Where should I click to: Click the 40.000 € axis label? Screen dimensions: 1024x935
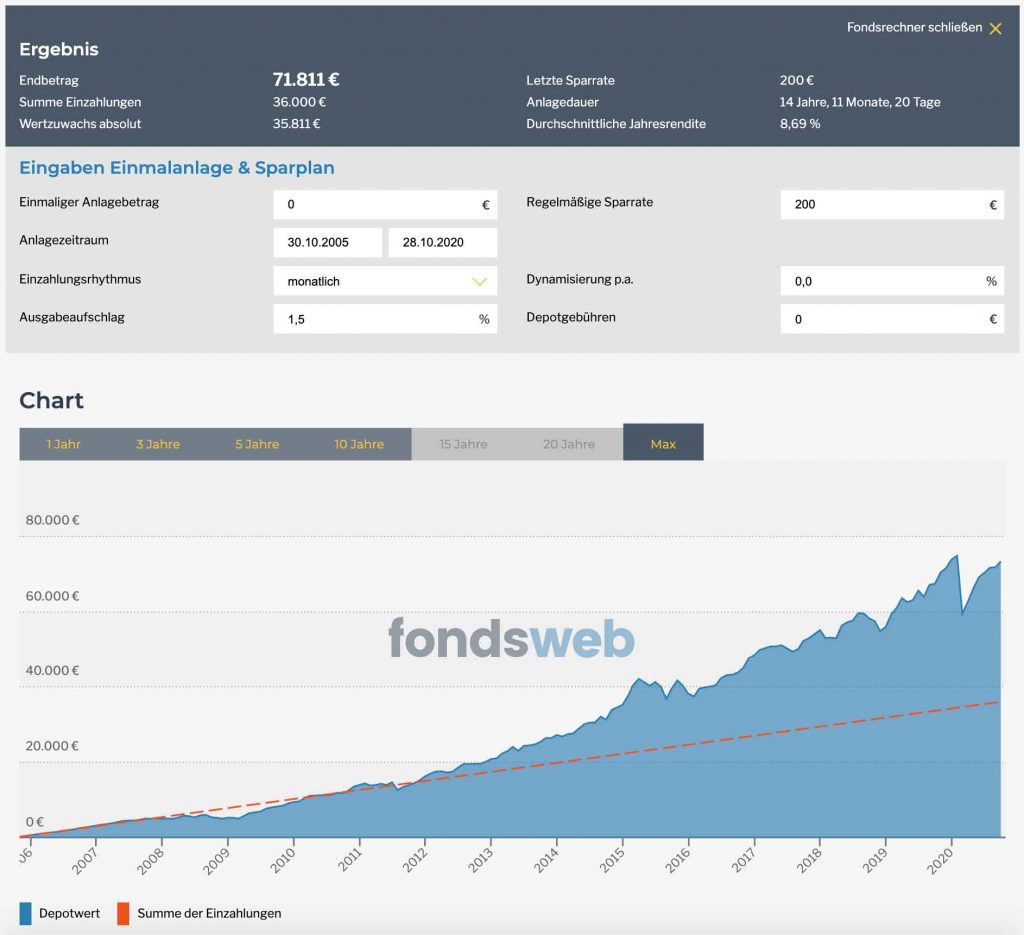click(52, 671)
